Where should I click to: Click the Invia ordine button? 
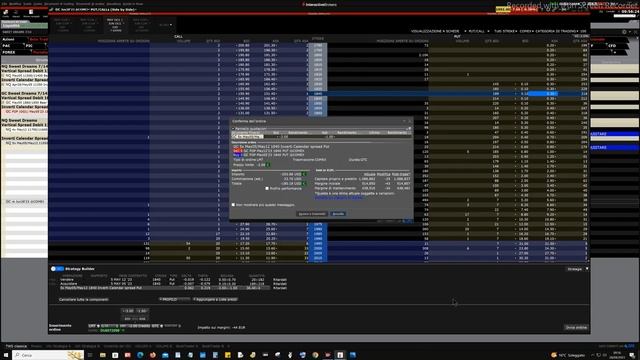[x=576, y=327]
